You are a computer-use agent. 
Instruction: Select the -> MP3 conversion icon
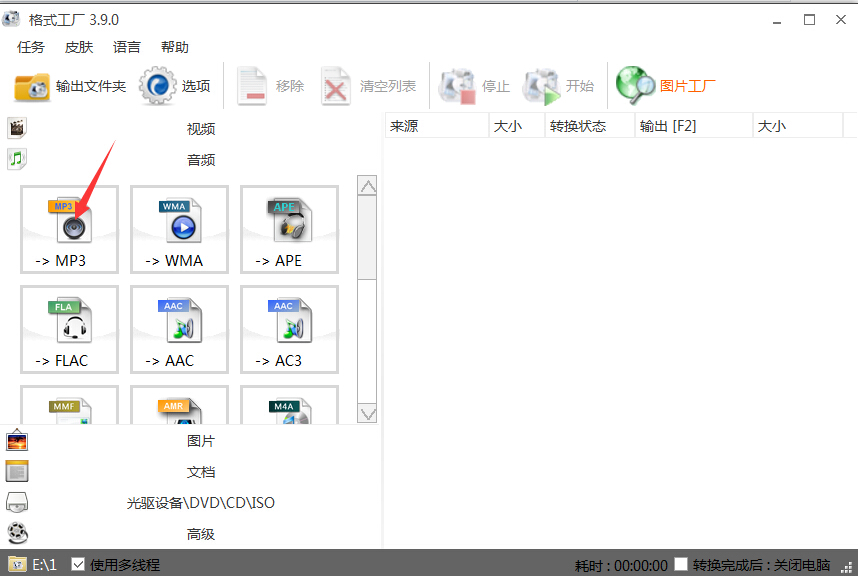point(69,229)
